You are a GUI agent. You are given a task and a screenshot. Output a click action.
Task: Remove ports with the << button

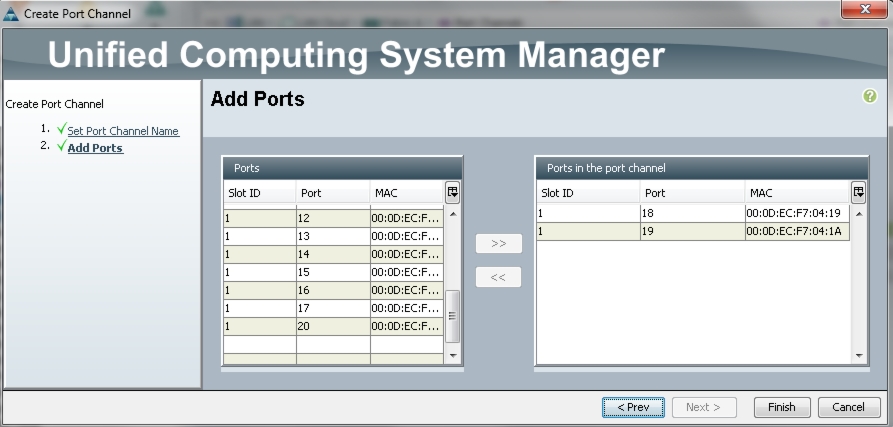pos(498,277)
